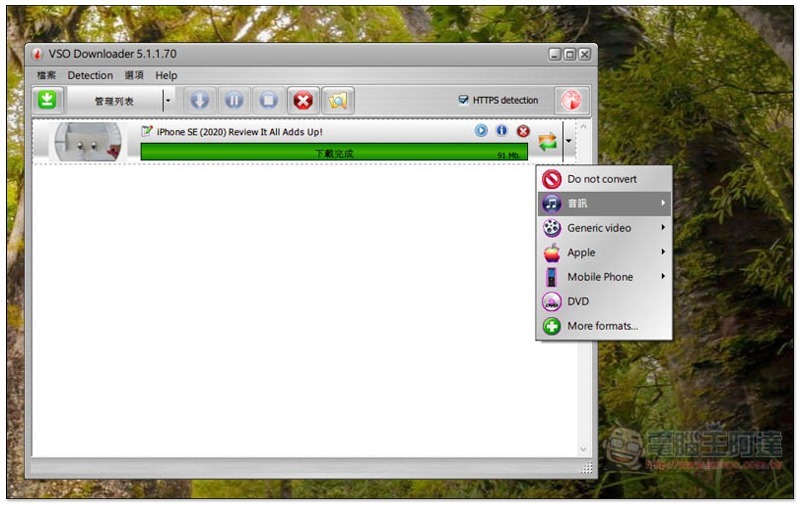Stop downloads with the stop icon
Screen dimensions: 800x505
point(268,100)
